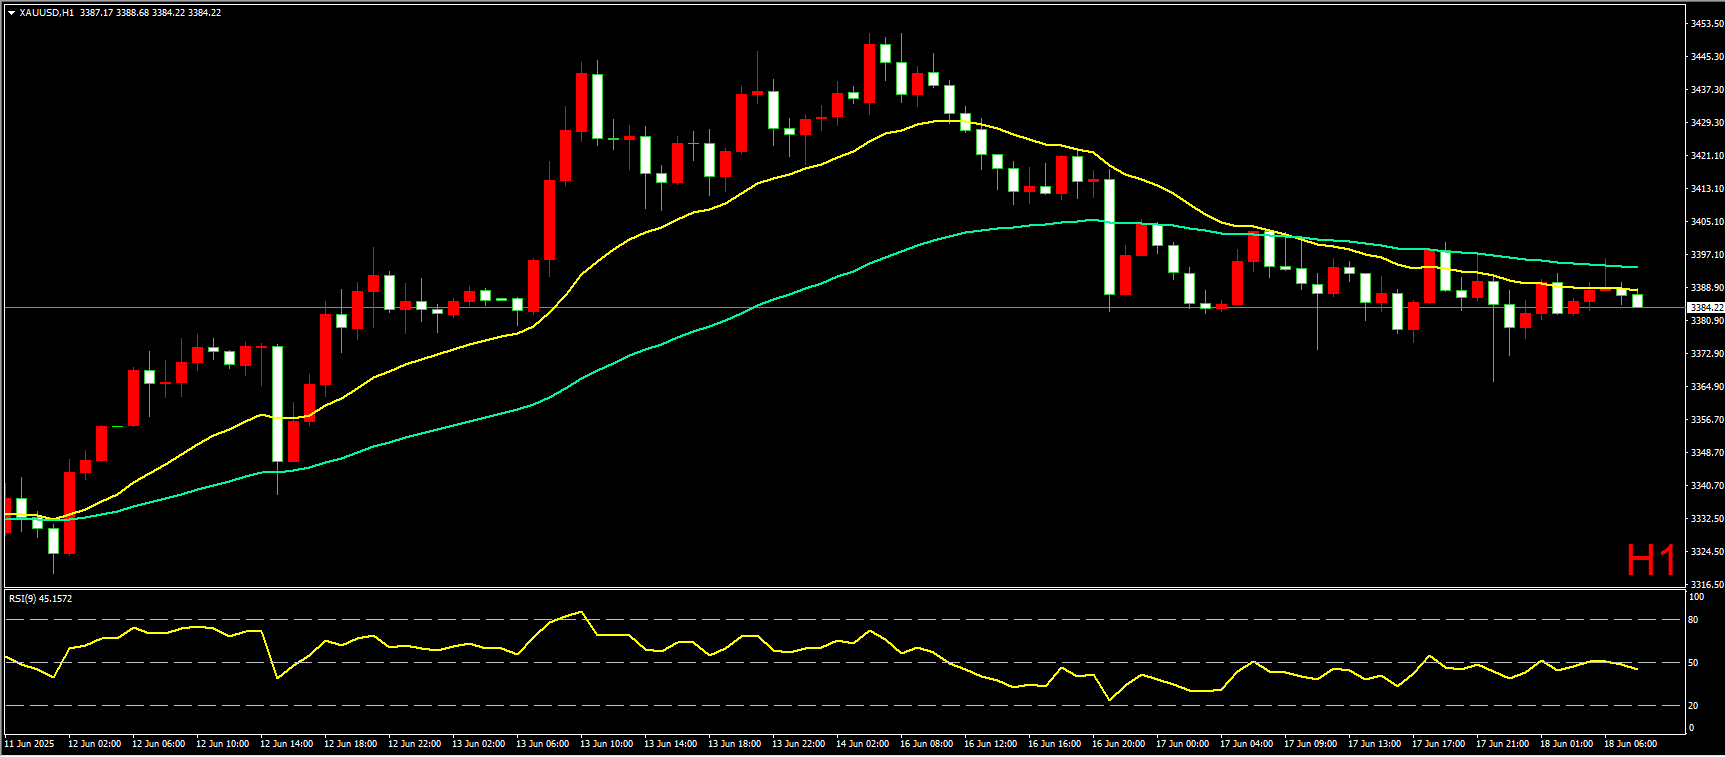Click the 3413.10 price axis label
Screen dimensions: 1725x757
coord(1706,188)
